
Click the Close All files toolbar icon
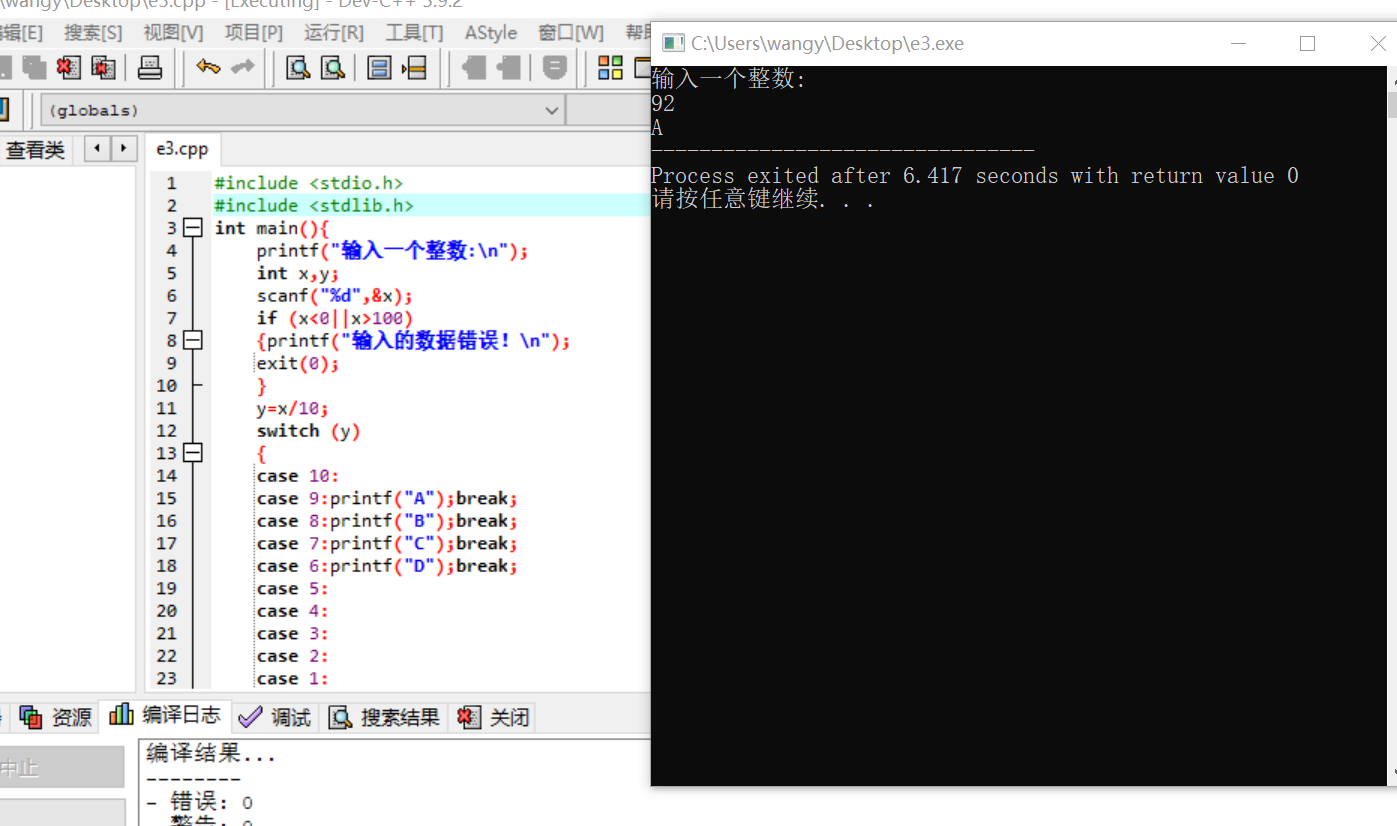pos(103,68)
